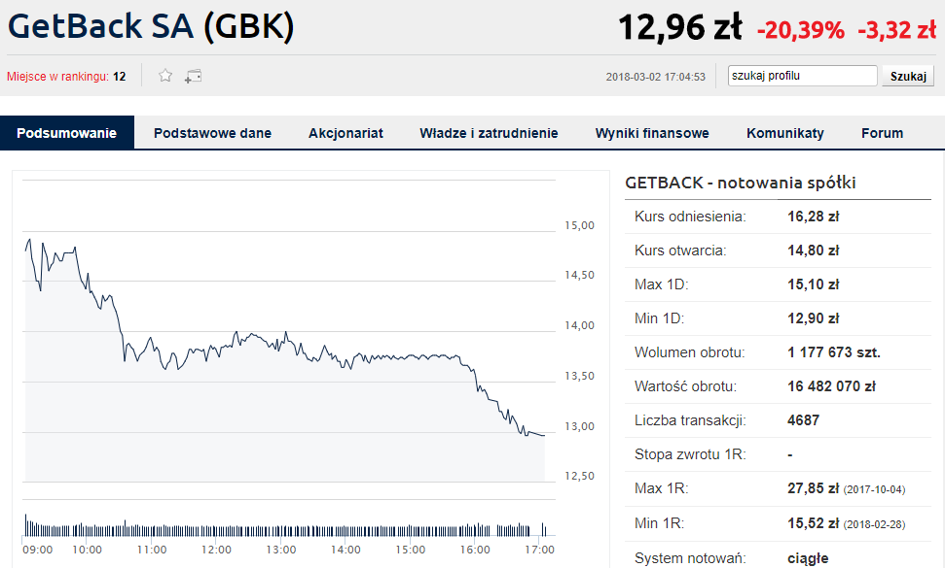The width and height of the screenshot is (945, 568).
Task: Click the 2018-03-02 17:04:53 timestamp
Action: [656, 77]
